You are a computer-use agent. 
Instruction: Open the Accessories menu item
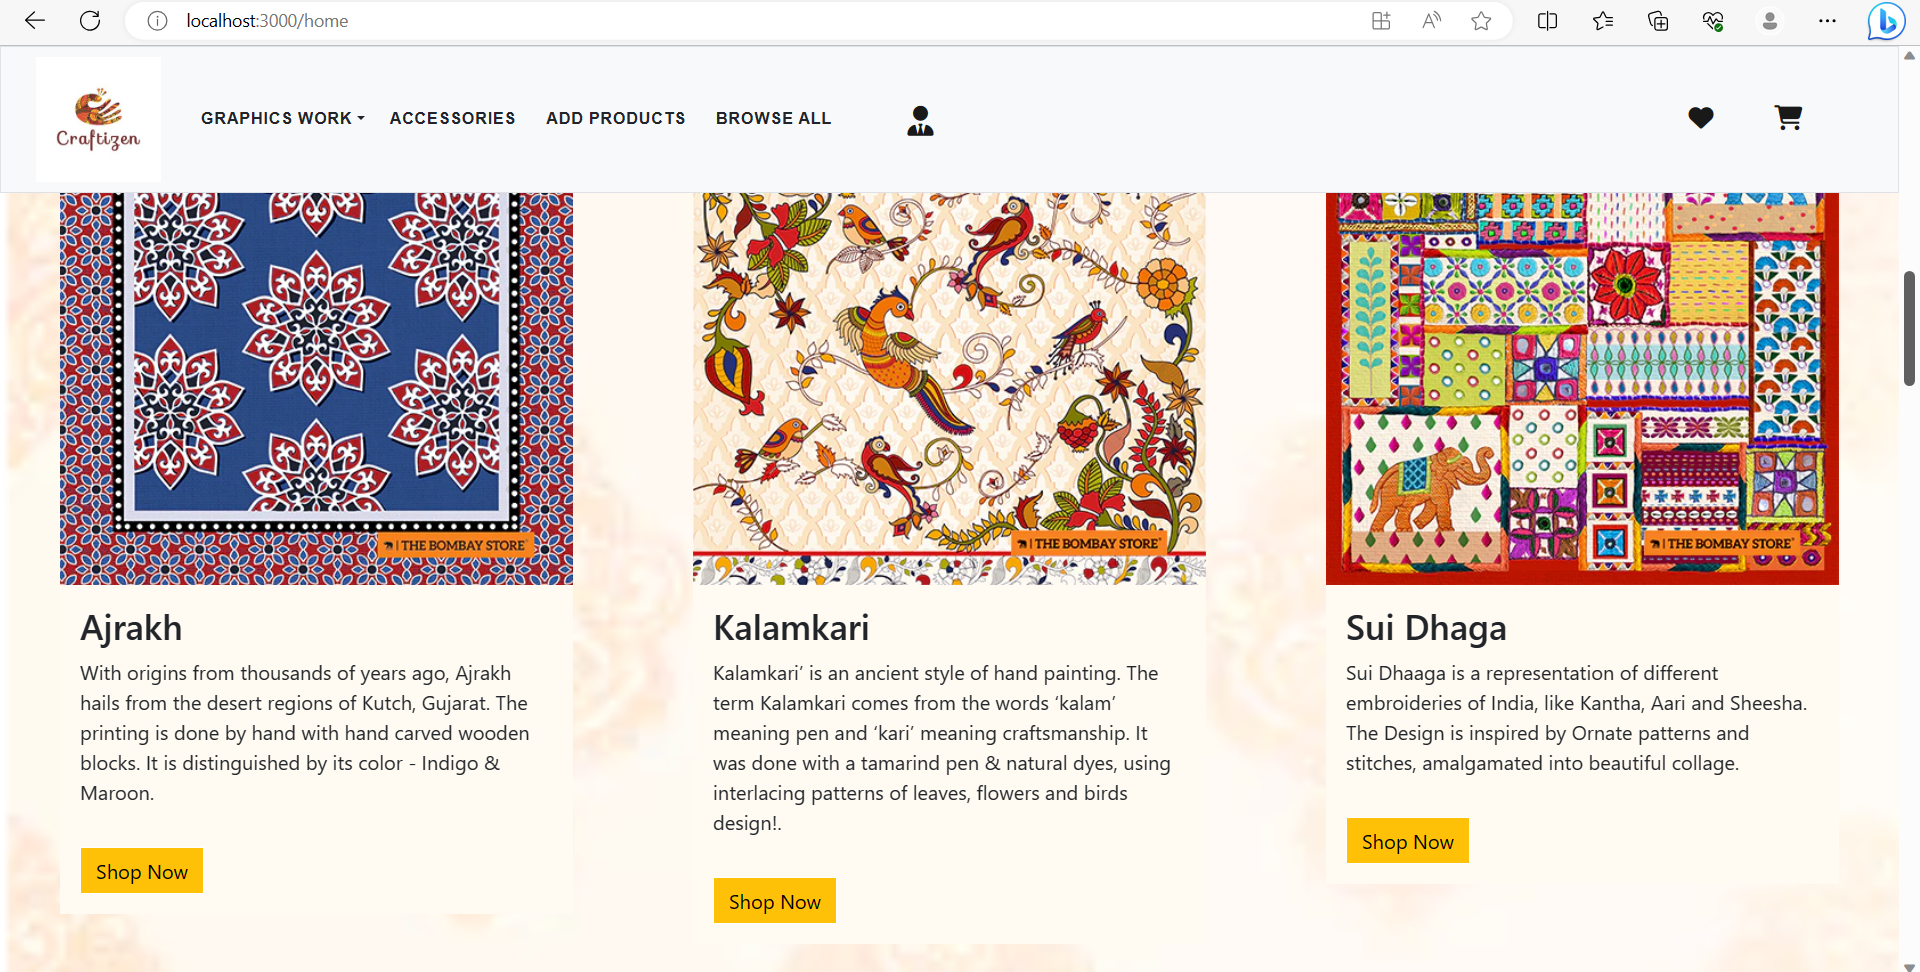tap(452, 118)
